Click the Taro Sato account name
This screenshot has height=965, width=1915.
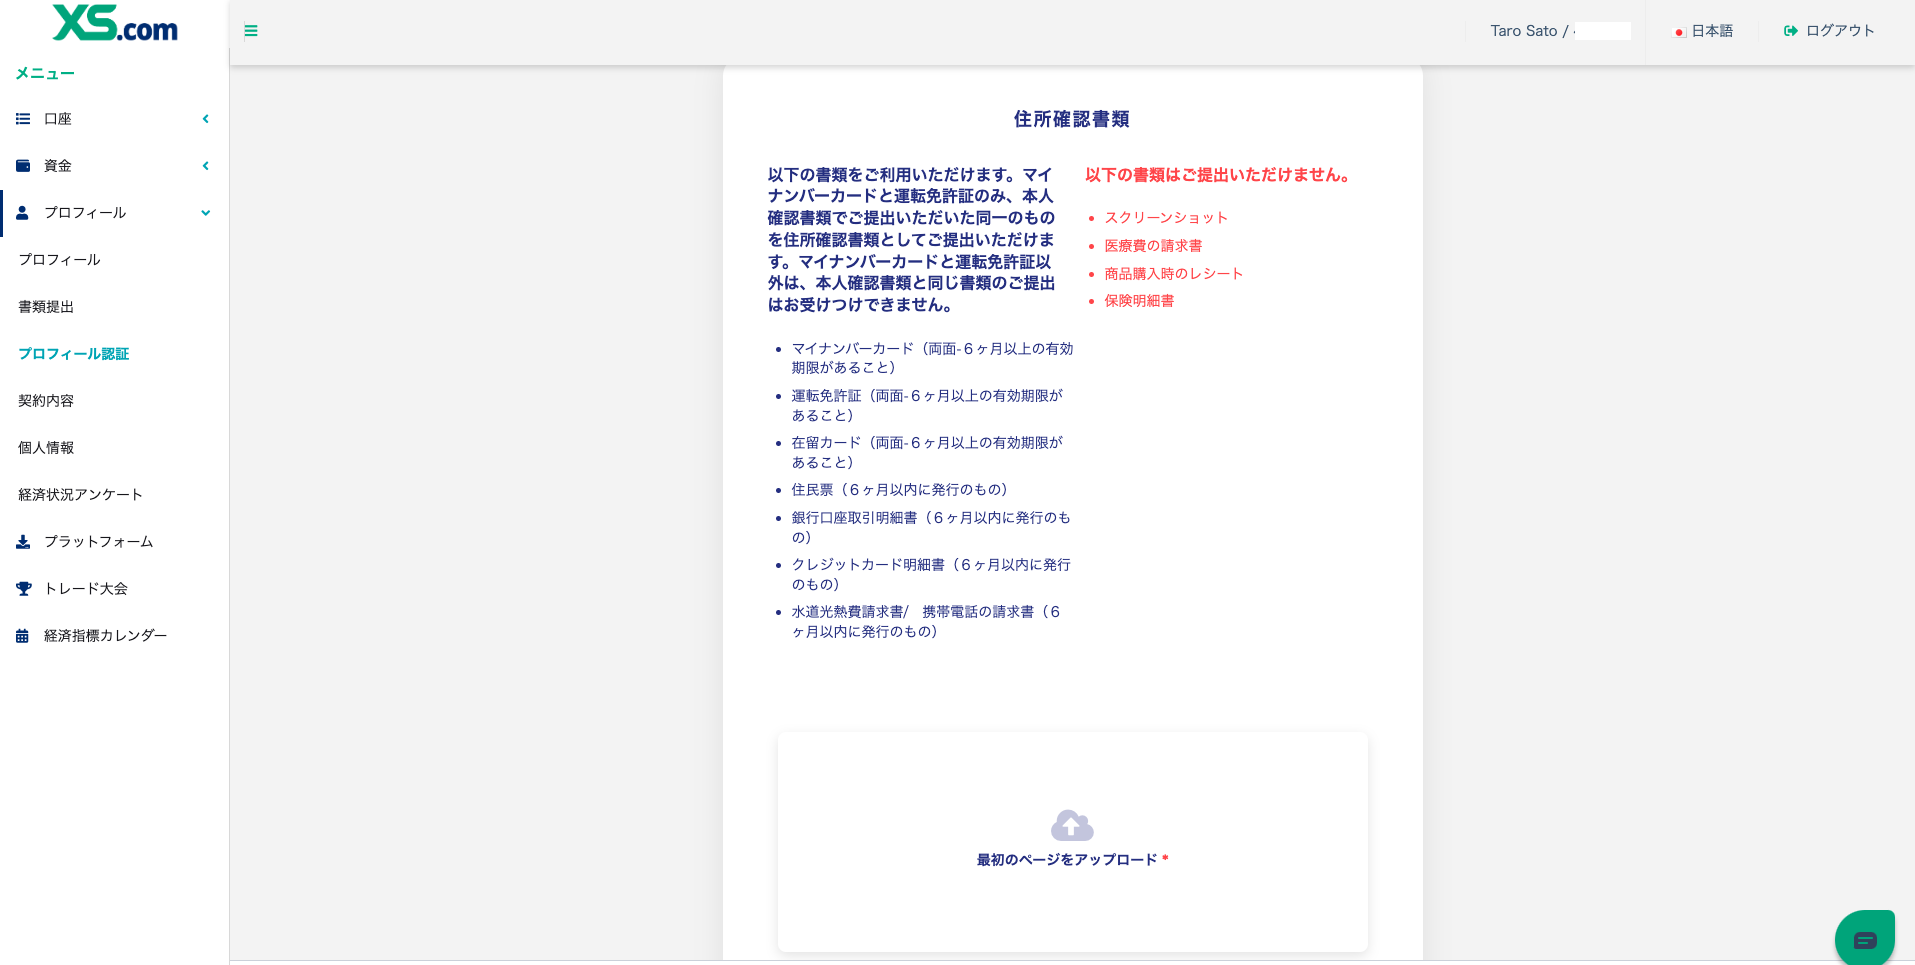[x=1523, y=31]
